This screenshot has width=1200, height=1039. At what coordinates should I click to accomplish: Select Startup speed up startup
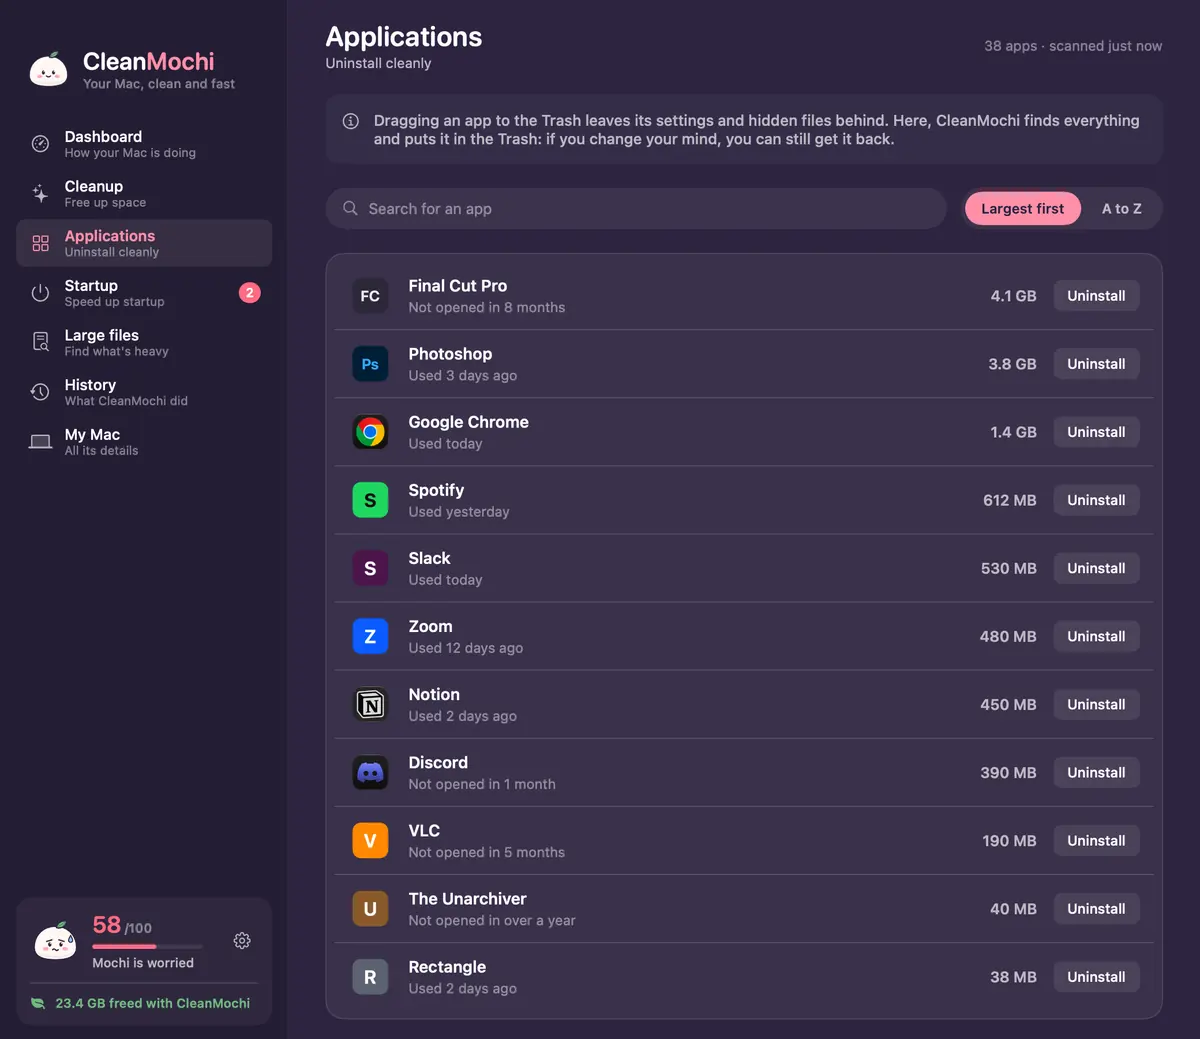tap(144, 293)
